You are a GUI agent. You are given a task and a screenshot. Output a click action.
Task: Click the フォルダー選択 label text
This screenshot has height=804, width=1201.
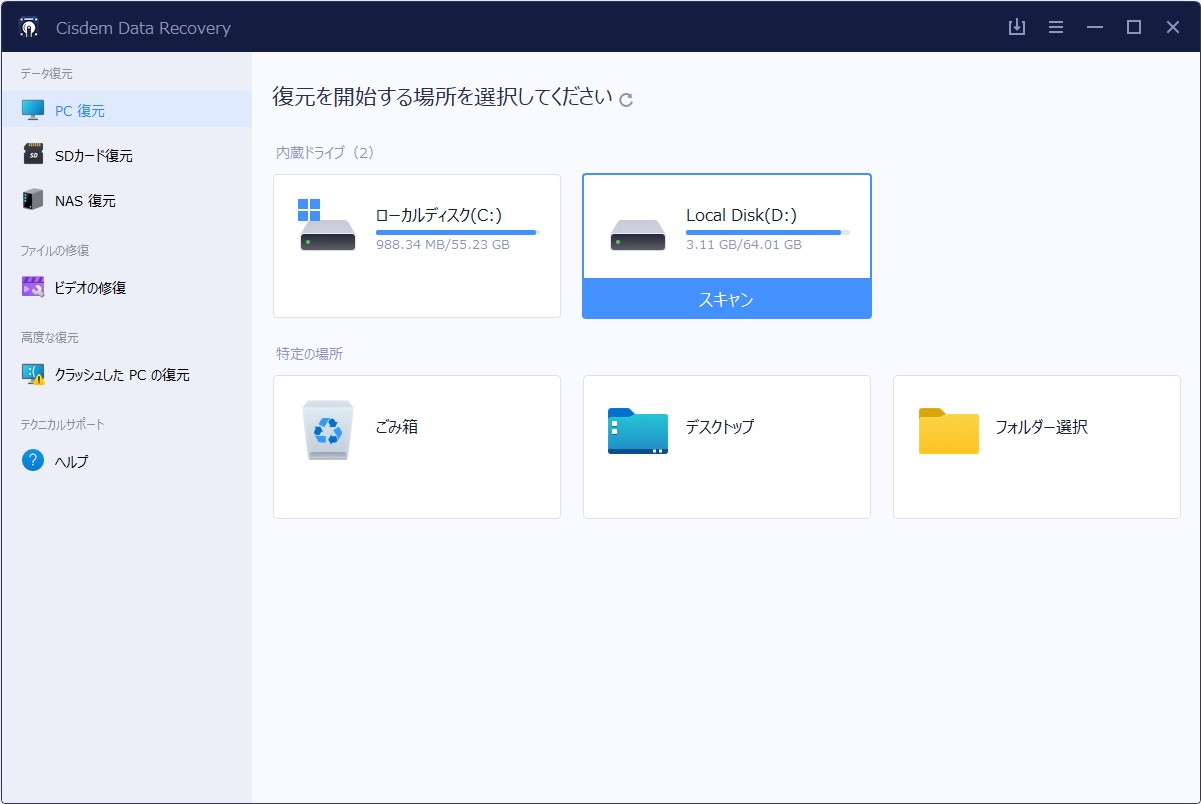pyautogui.click(x=1041, y=427)
